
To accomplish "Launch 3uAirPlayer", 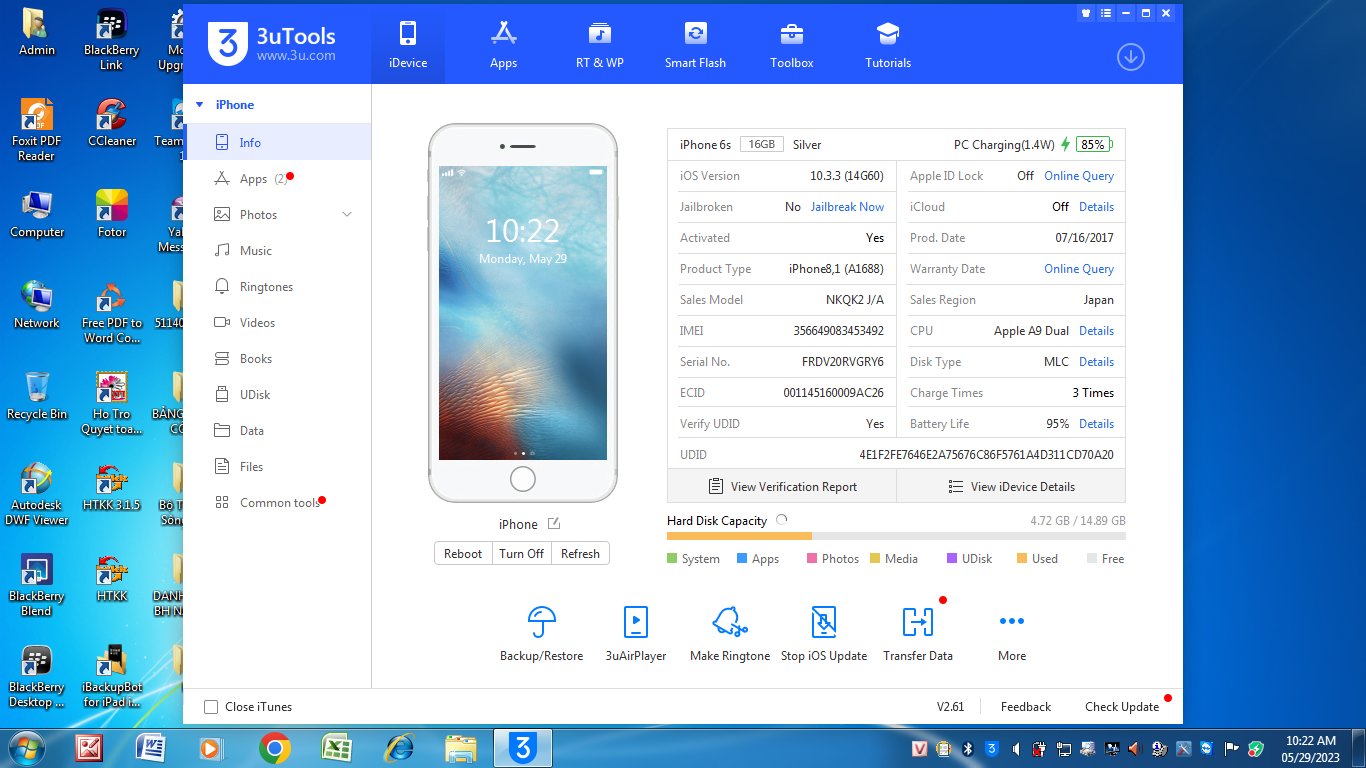I will click(x=635, y=623).
